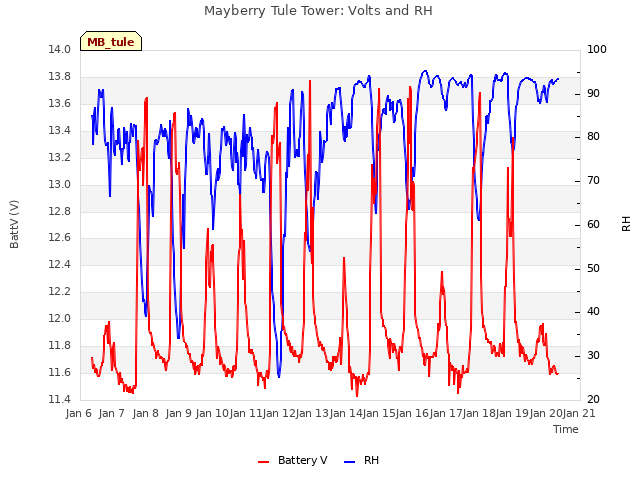
Task: Click the 'Jan 16' x-axis tick label
Action: 413,413
